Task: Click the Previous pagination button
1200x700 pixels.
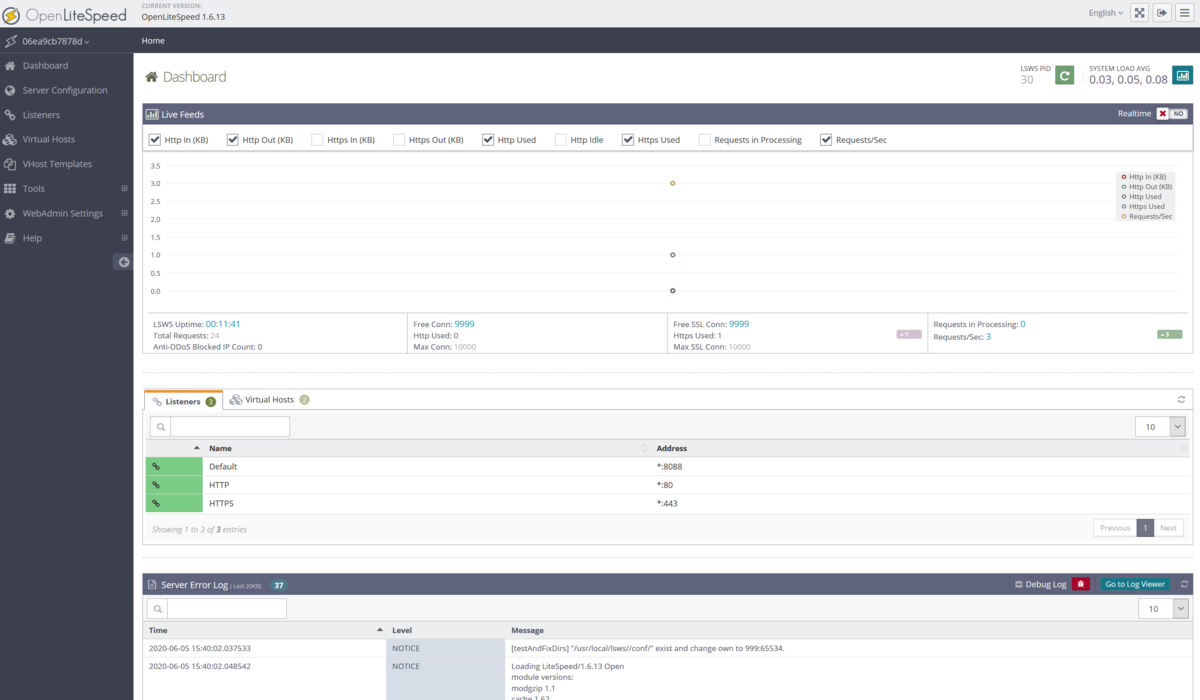Action: click(1115, 528)
